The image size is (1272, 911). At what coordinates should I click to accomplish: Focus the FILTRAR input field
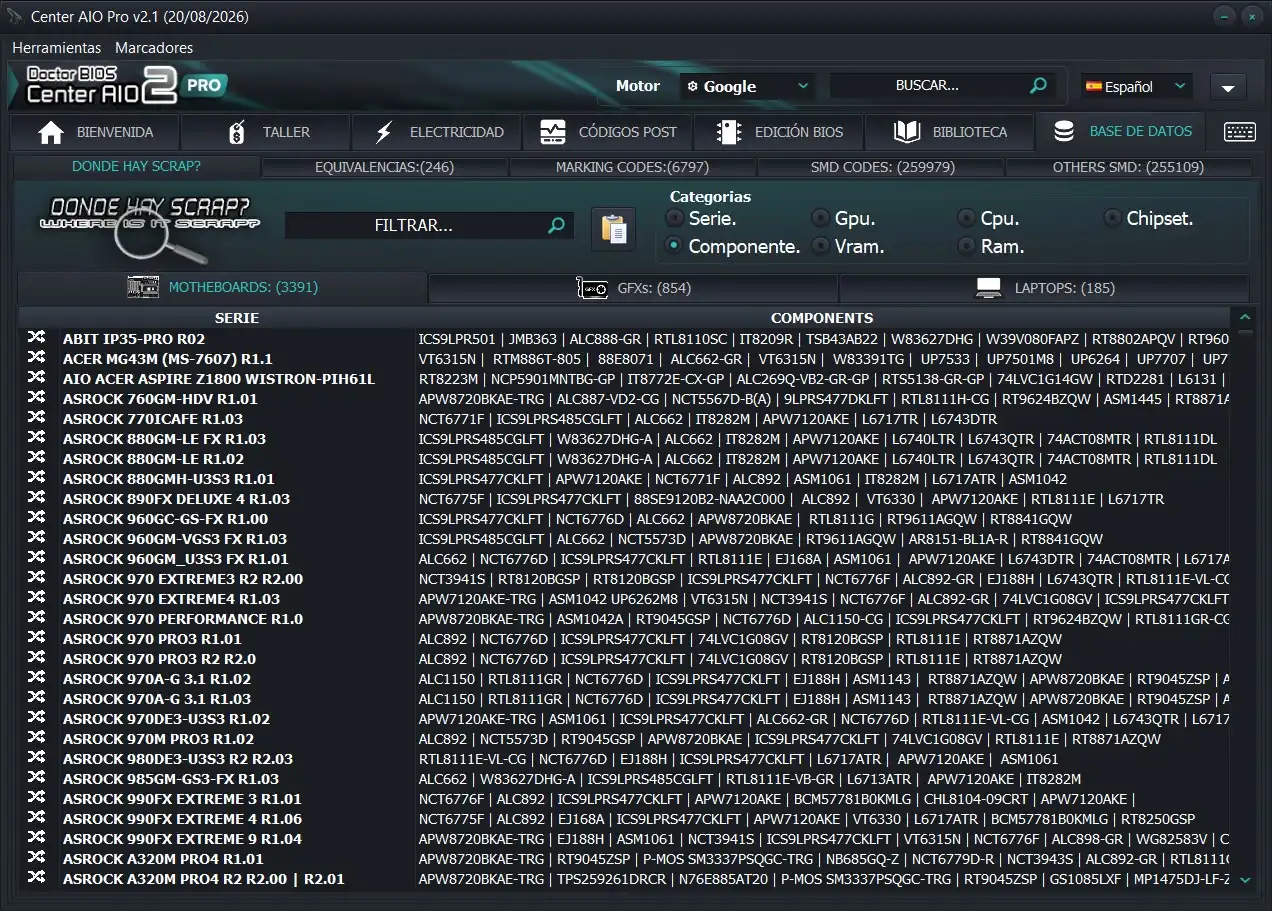[414, 226]
